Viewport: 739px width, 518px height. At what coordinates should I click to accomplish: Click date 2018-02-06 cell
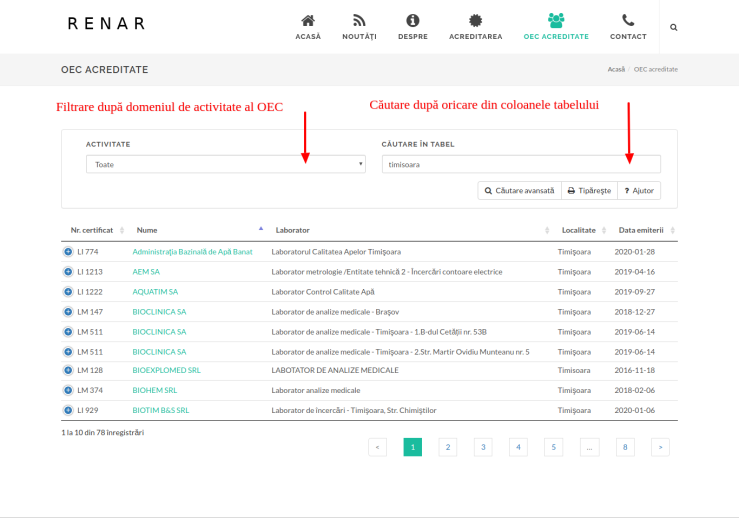(x=635, y=390)
